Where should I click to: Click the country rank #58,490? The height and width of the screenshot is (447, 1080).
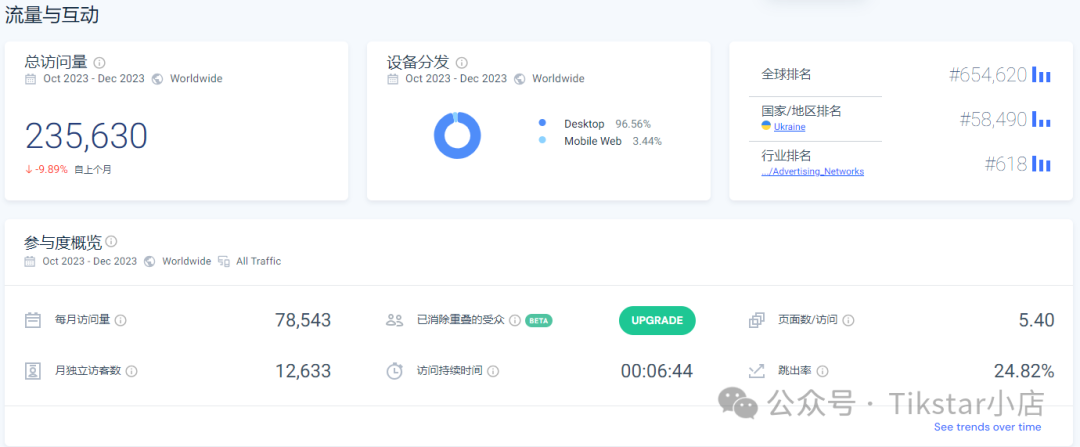tap(994, 120)
